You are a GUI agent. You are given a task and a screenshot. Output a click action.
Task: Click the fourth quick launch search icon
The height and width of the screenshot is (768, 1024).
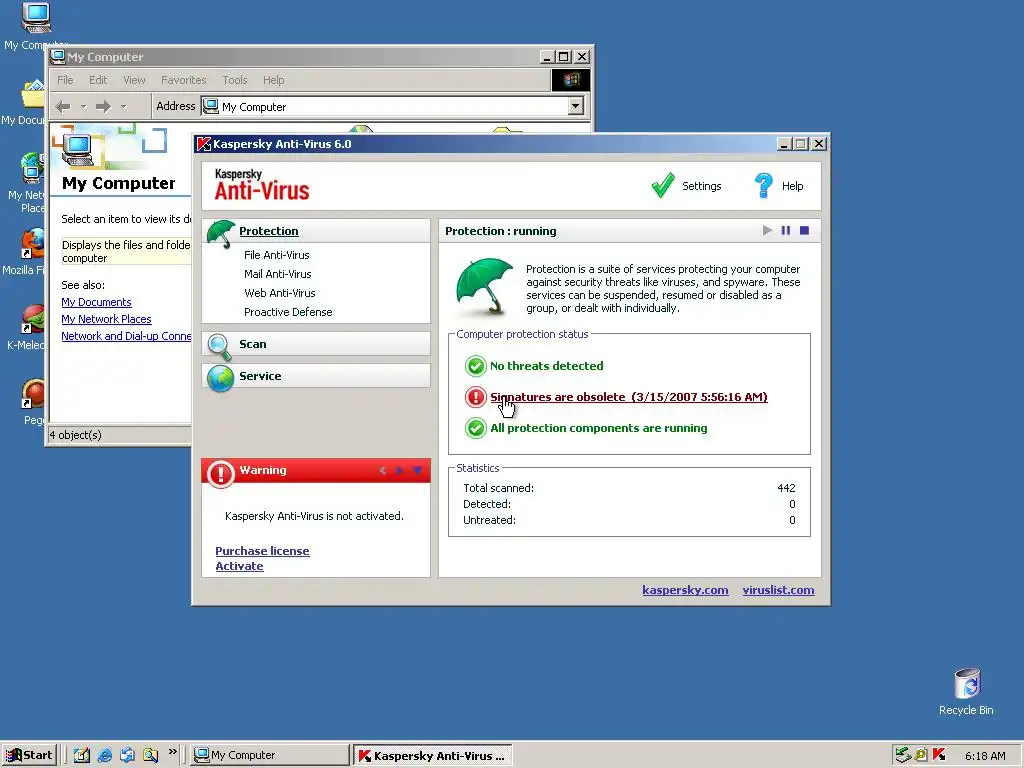click(150, 755)
